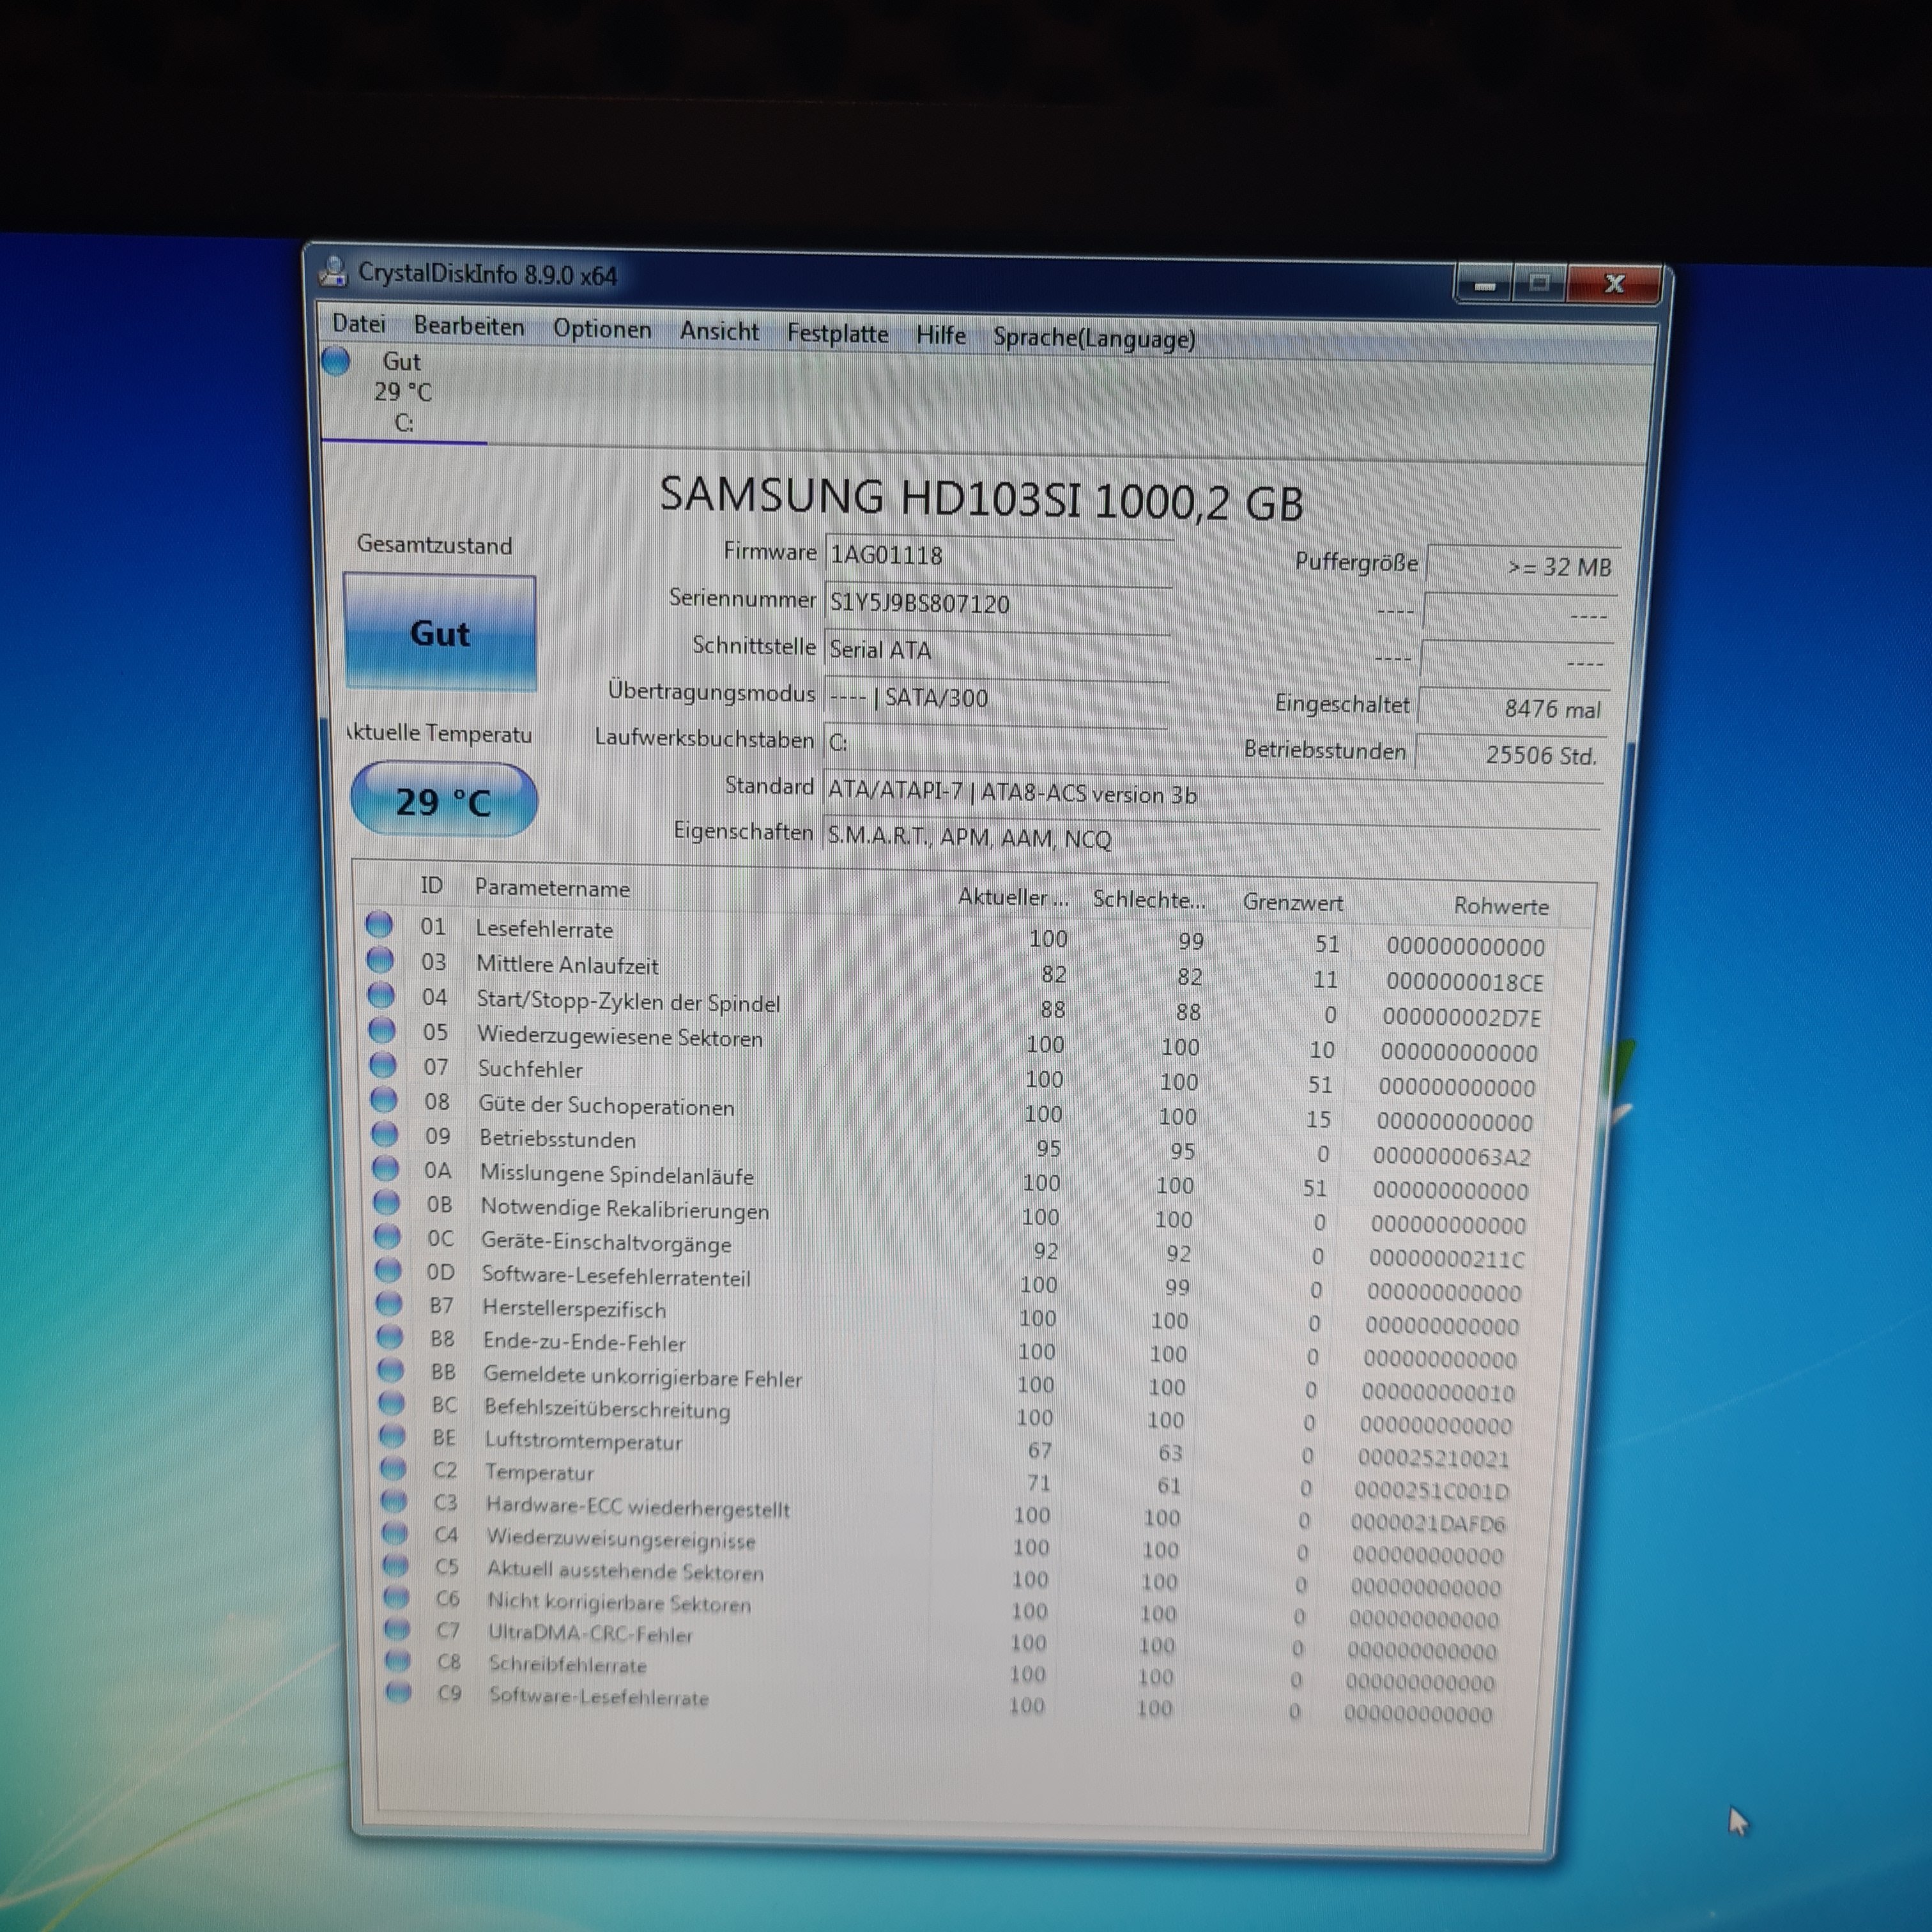Click the Gut overall health status button
Screen dimensions: 1932x1932
(440, 632)
